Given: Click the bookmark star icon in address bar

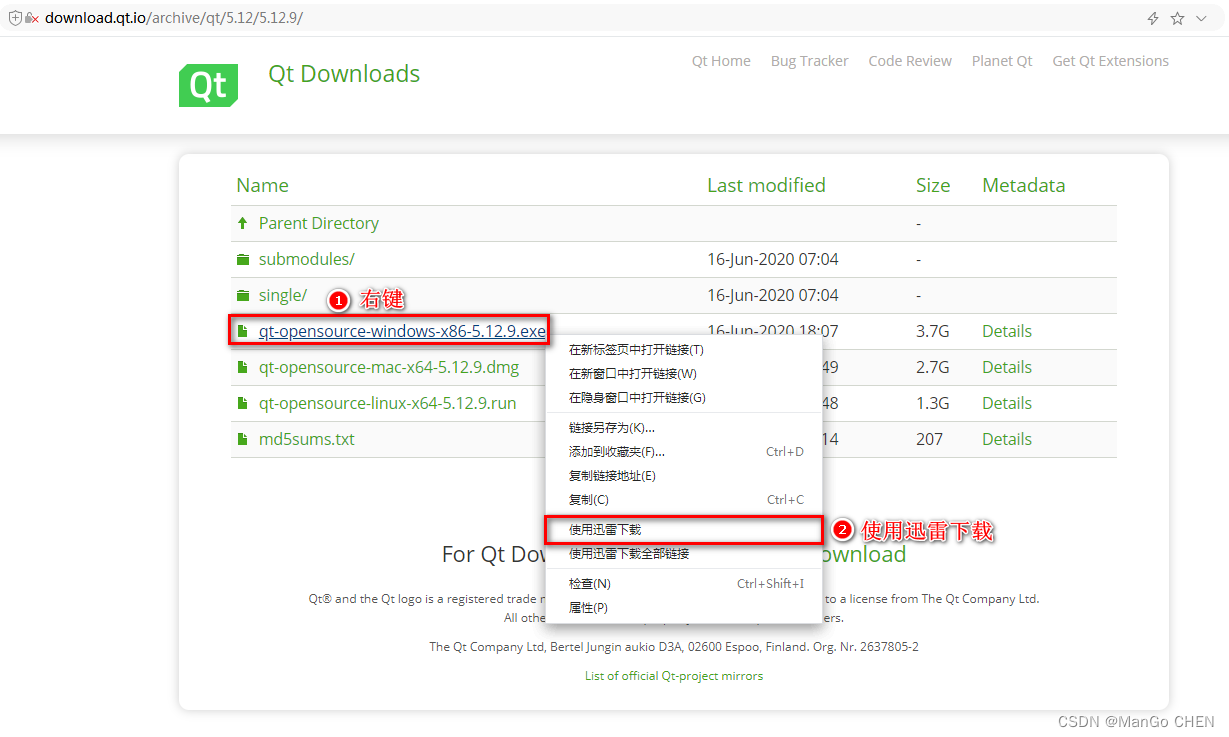Looking at the screenshot, I should (x=1177, y=18).
